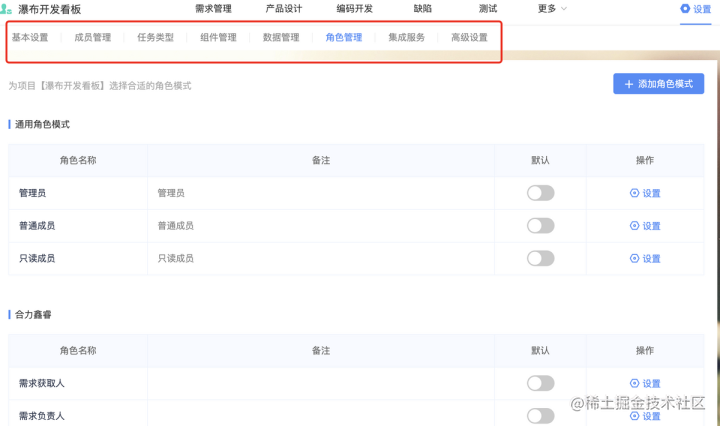Select the 角色管理 tab

pos(344,38)
